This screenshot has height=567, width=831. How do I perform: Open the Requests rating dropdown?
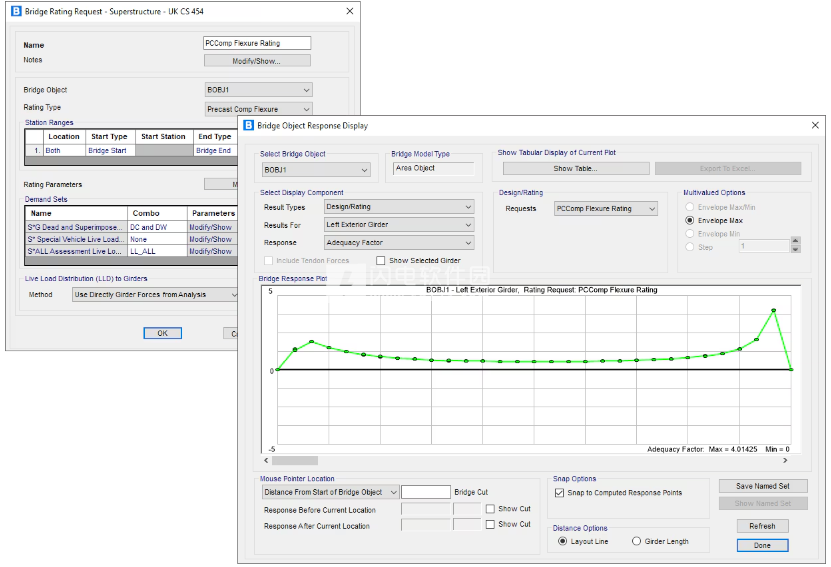pyautogui.click(x=605, y=209)
